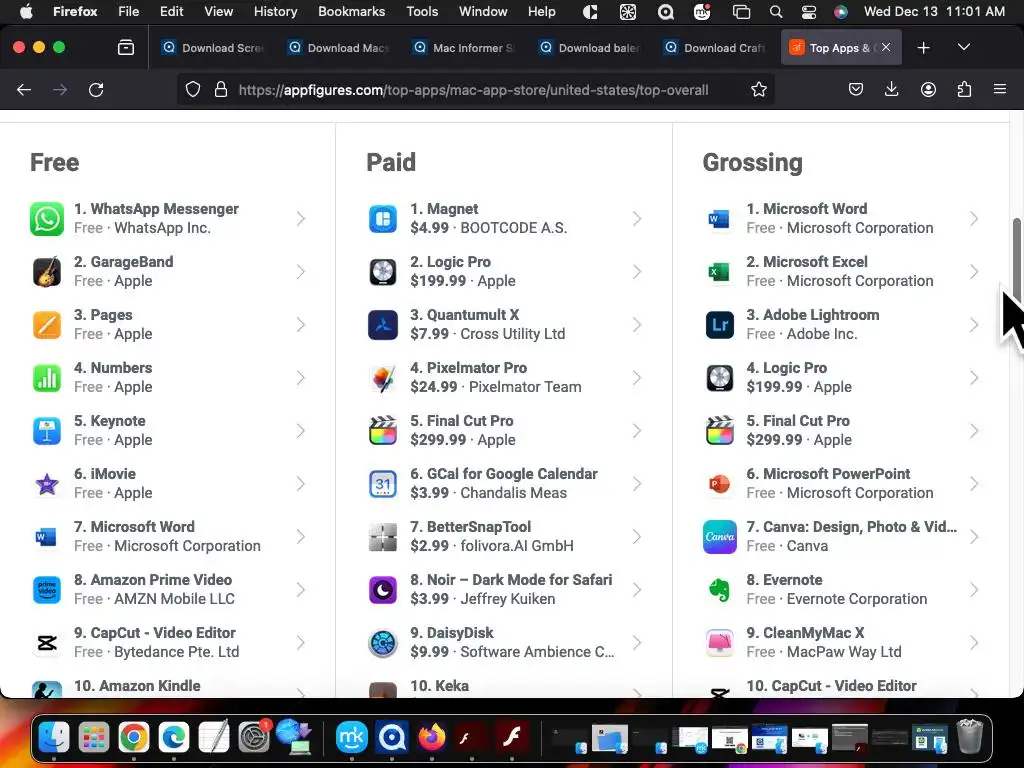Open the Canva app icon
Screen dimensions: 1024x768
click(720, 537)
